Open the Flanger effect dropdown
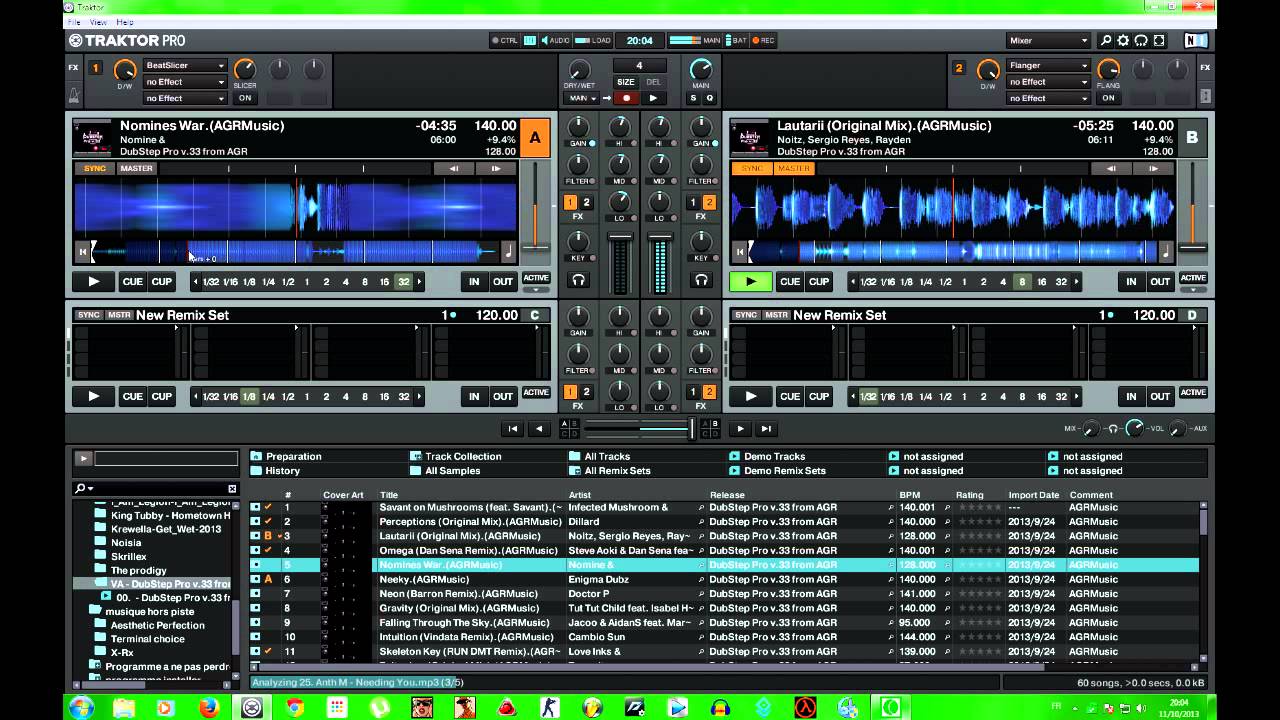 coord(1048,65)
